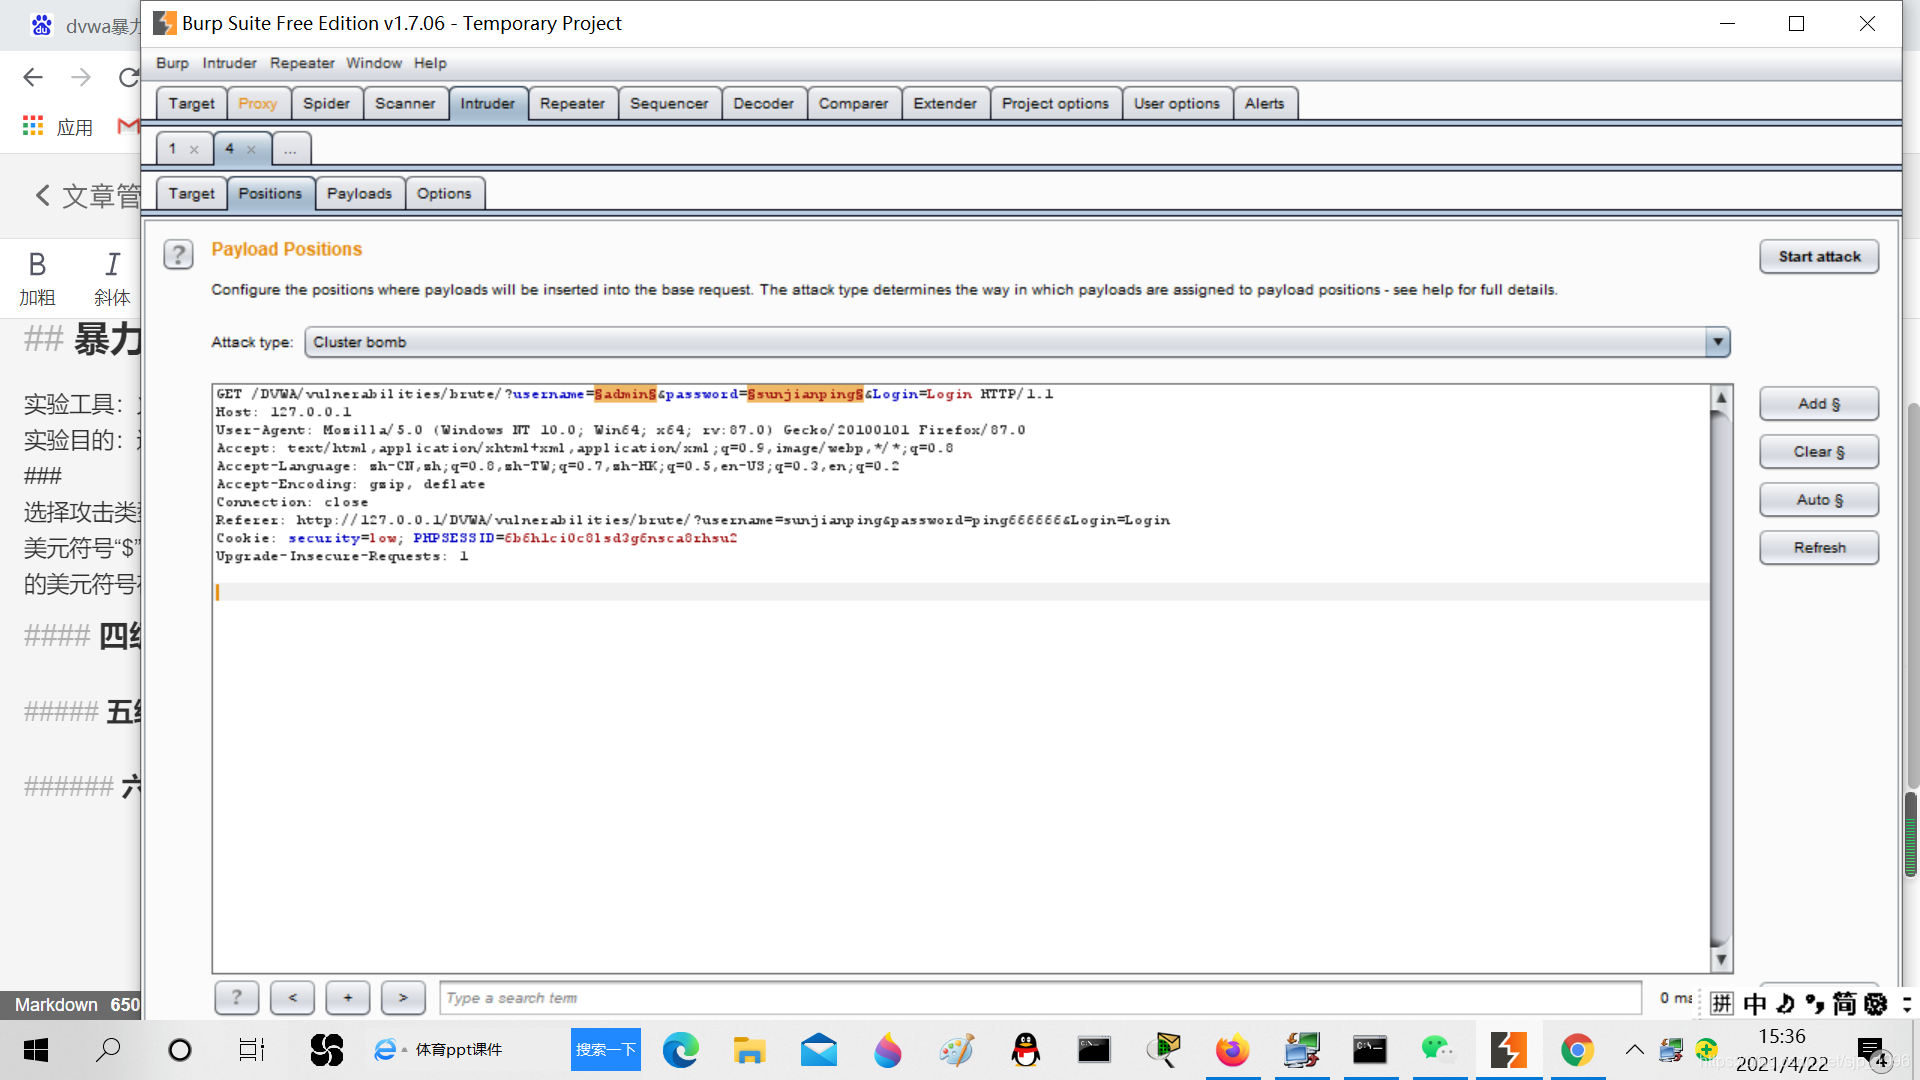Switch to the Sequencer tab

coord(669,103)
